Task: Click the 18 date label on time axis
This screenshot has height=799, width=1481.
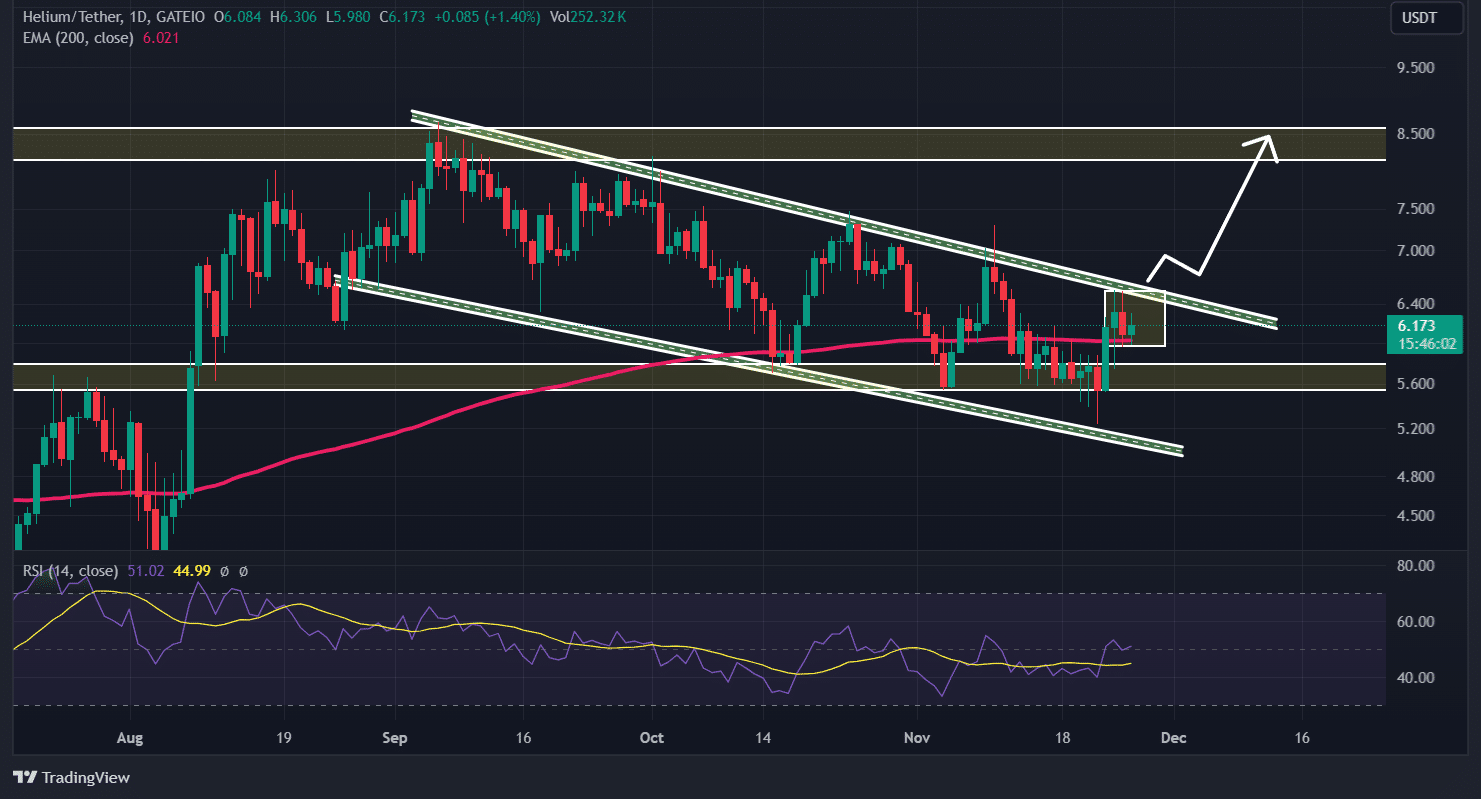Action: 1062,738
